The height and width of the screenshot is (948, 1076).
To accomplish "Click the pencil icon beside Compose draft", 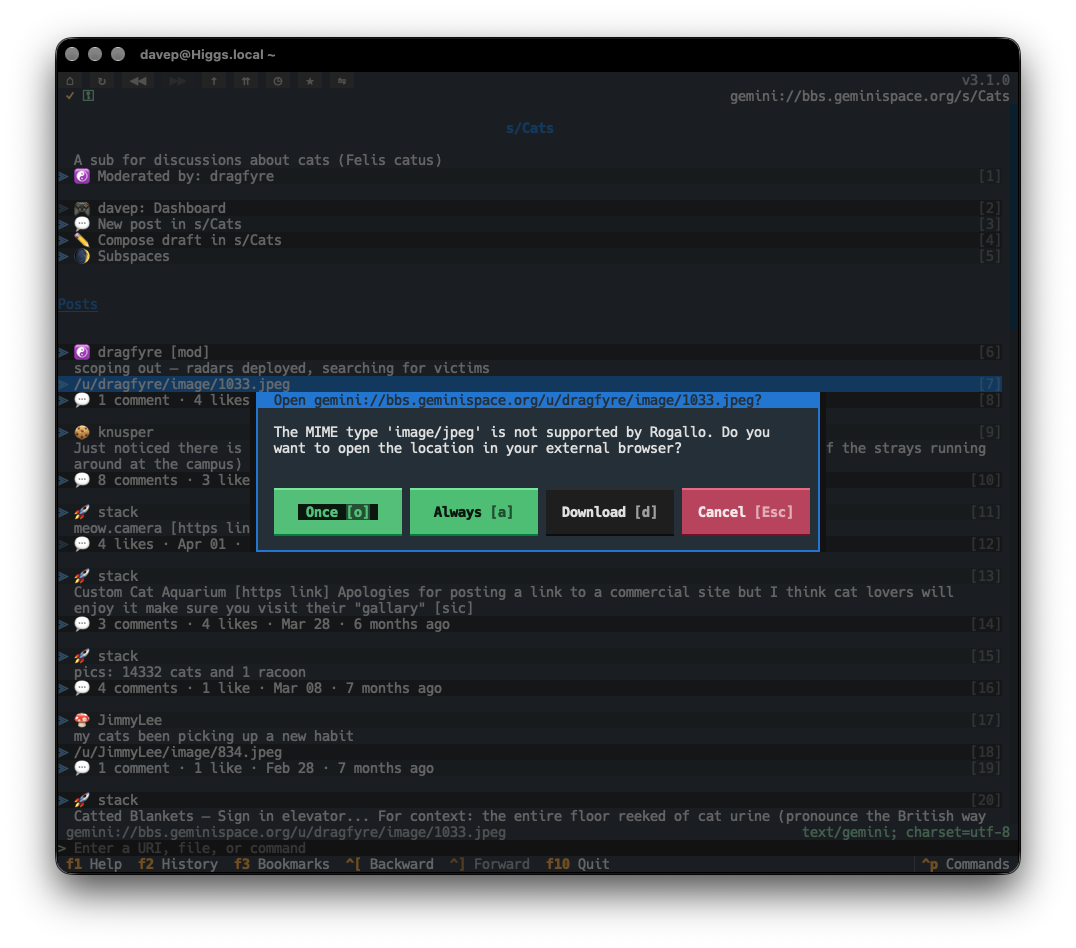I will coord(82,240).
